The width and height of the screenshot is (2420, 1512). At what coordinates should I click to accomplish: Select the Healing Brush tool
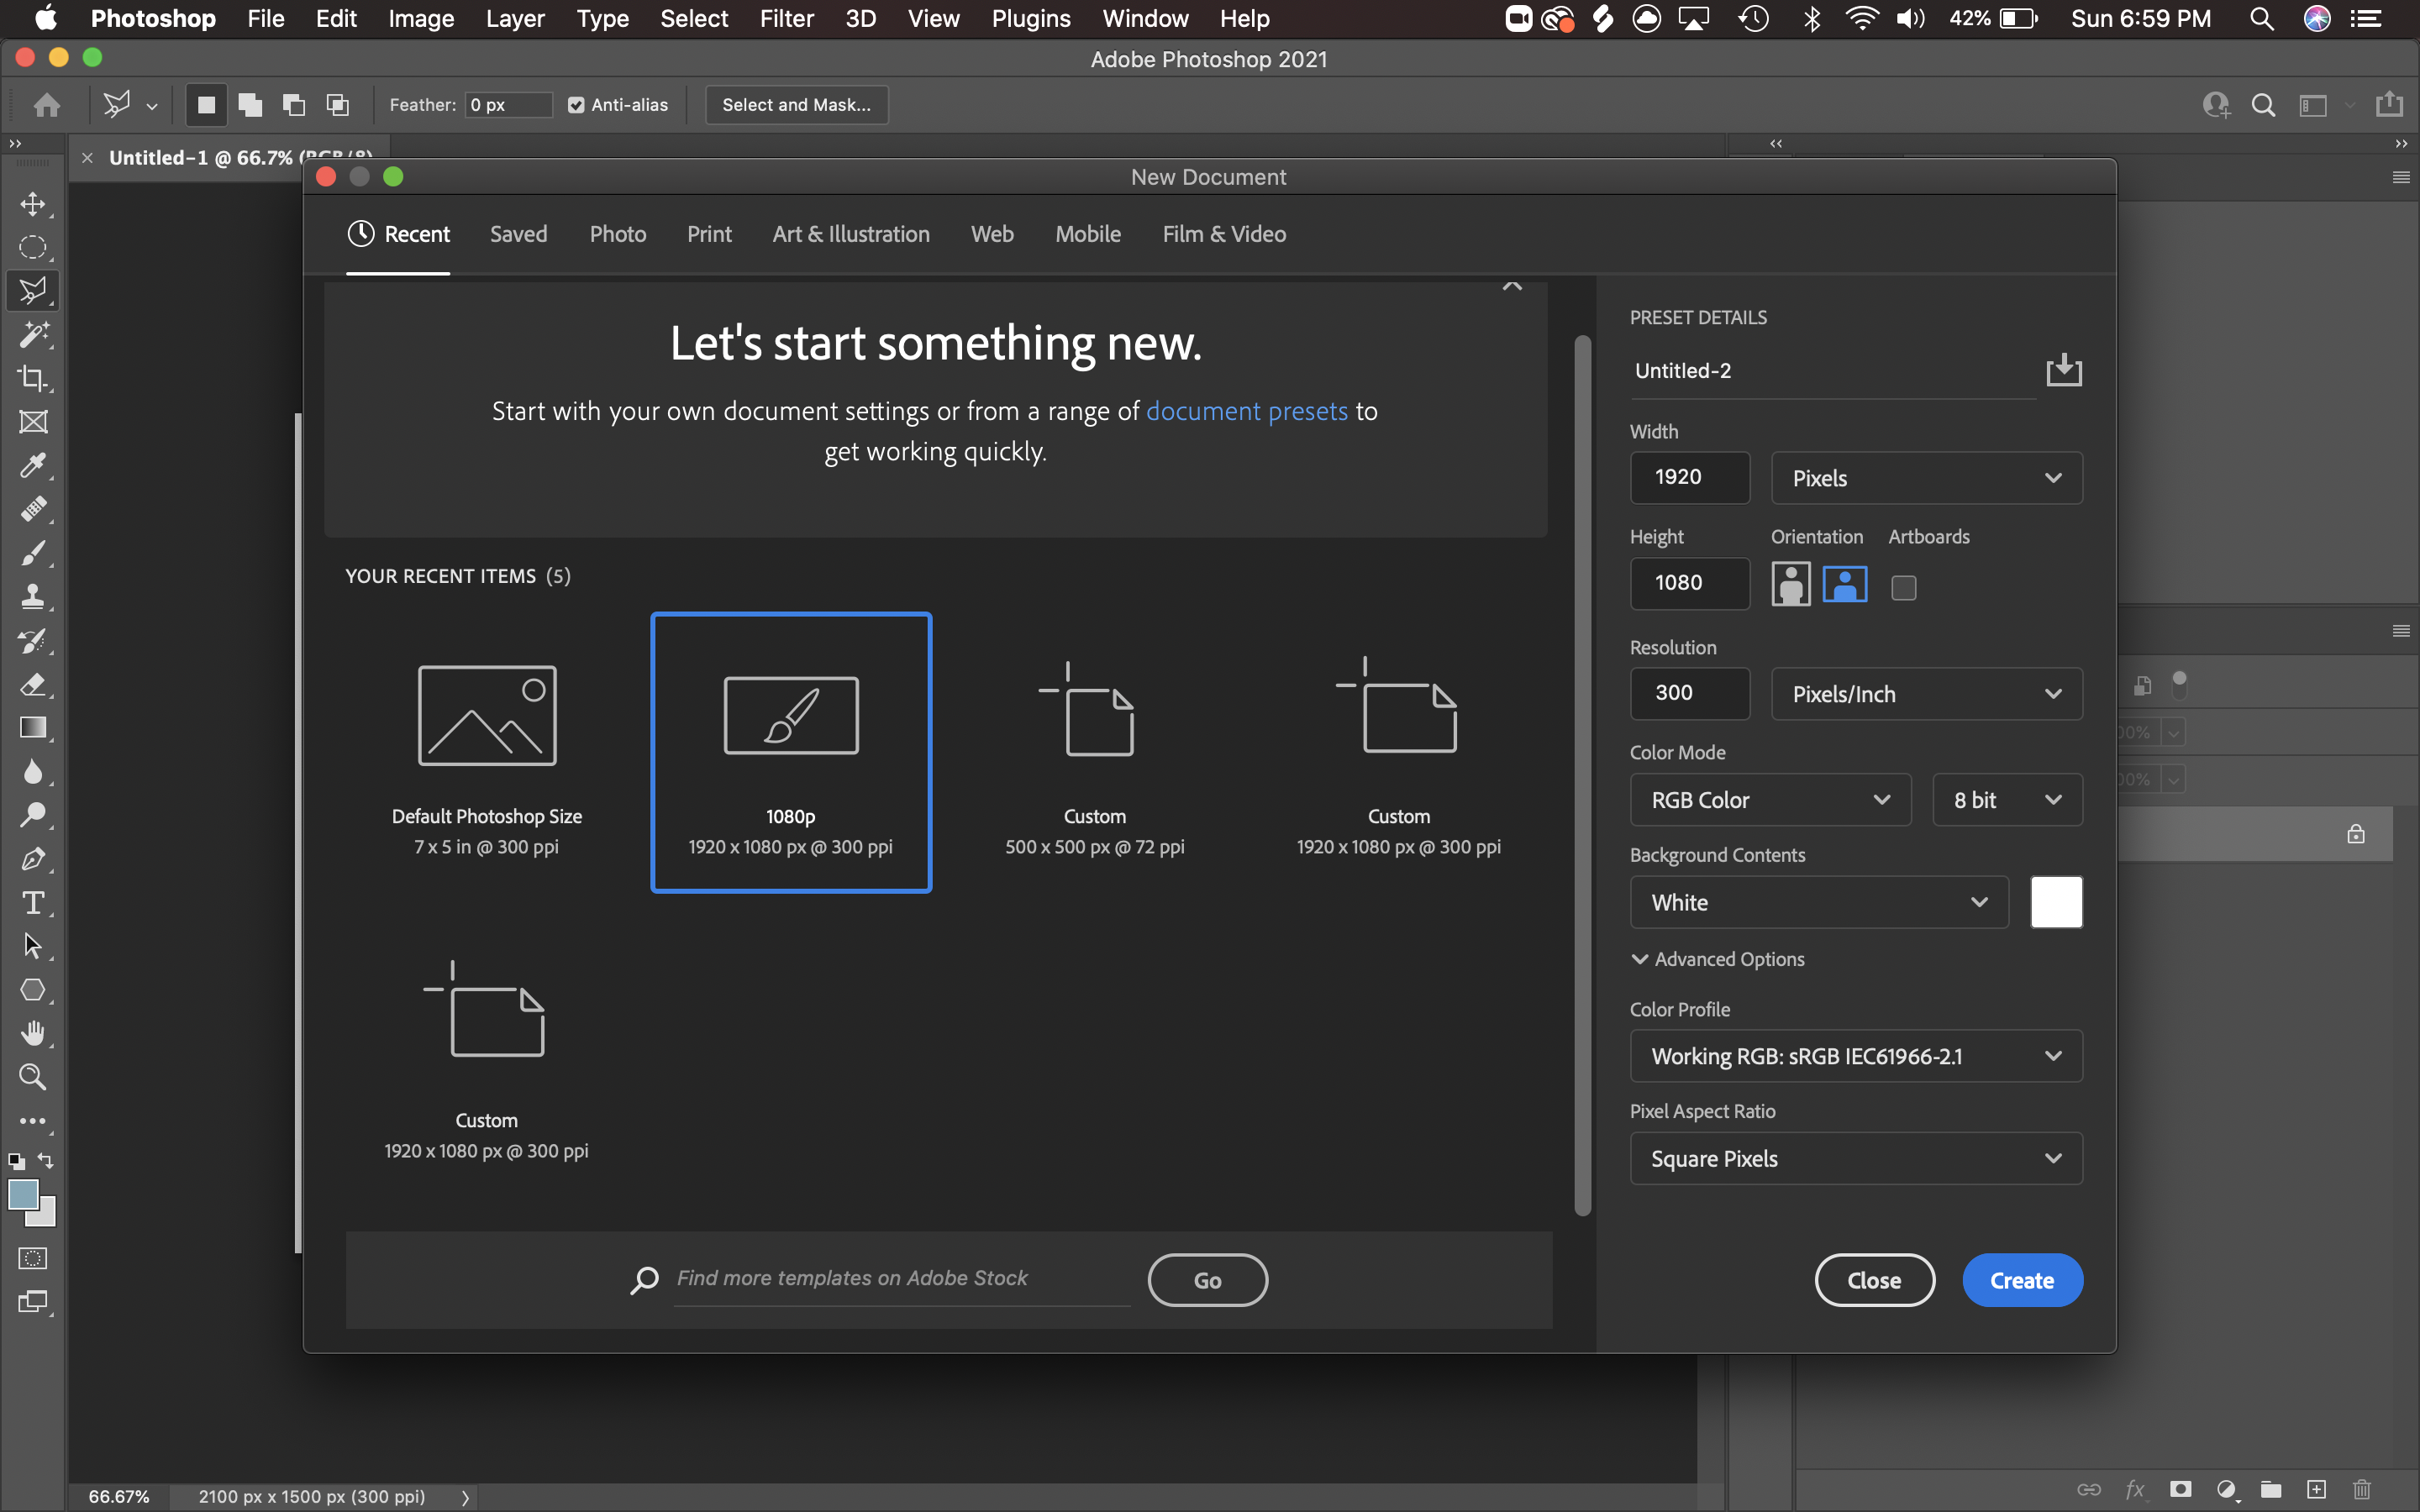(33, 509)
